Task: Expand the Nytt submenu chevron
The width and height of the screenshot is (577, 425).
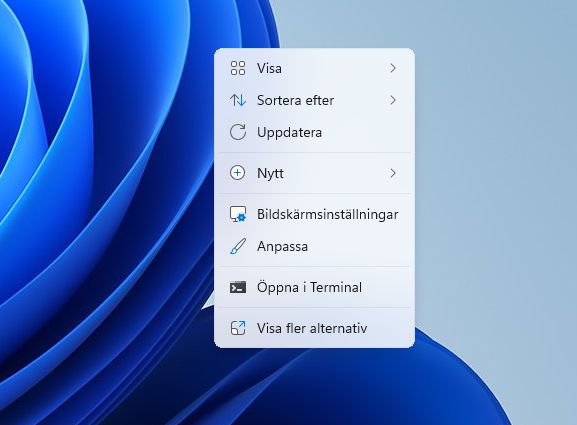Action: [393, 173]
